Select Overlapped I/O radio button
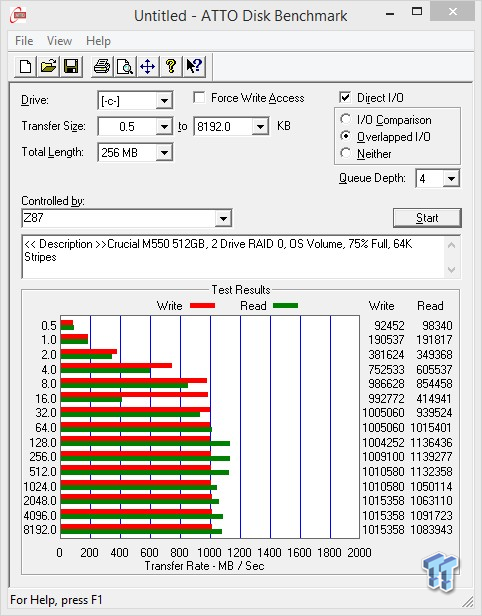This screenshot has width=482, height=616. (346, 136)
